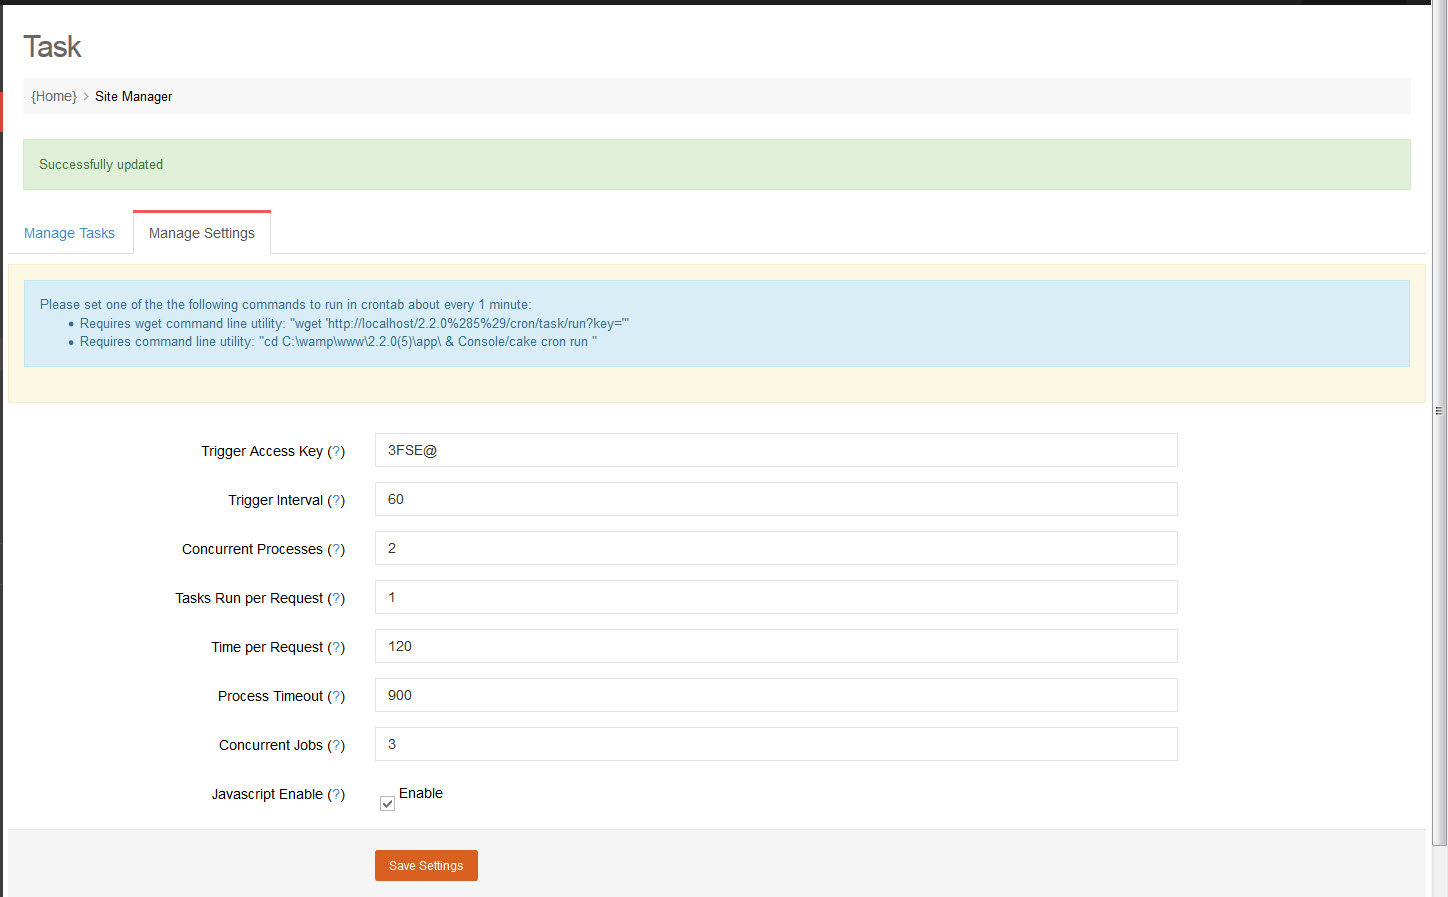Open help tooltip for Concurrent Processes
The height and width of the screenshot is (897, 1448).
tap(336, 550)
